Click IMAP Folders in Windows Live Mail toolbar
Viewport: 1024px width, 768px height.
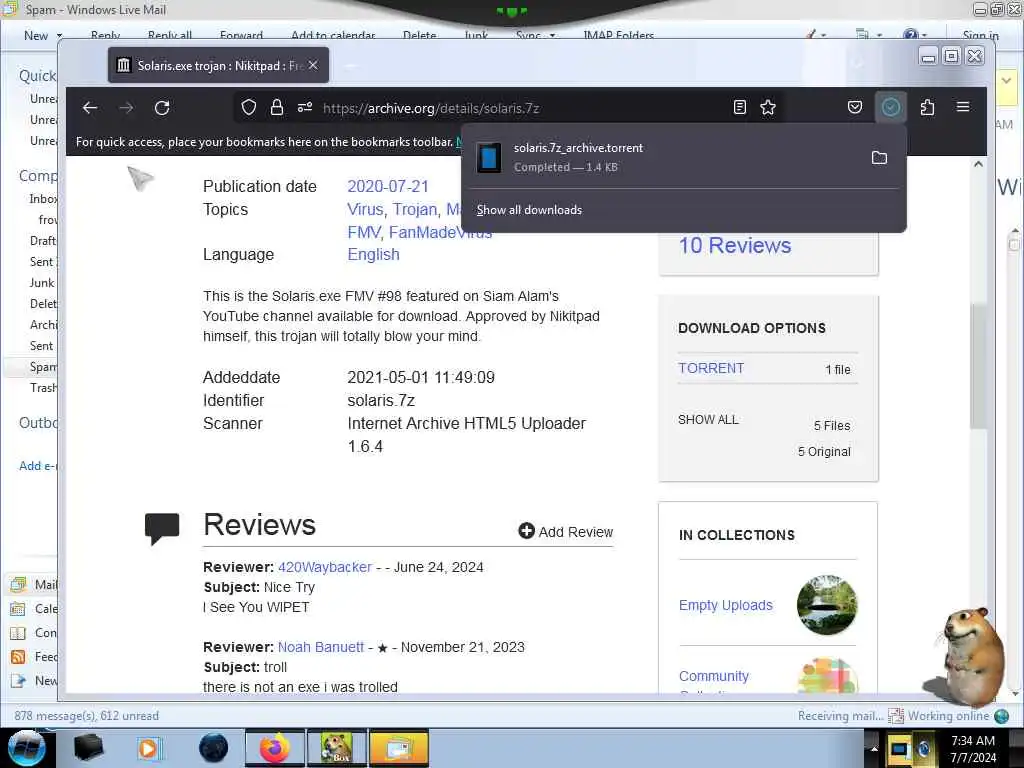point(618,36)
